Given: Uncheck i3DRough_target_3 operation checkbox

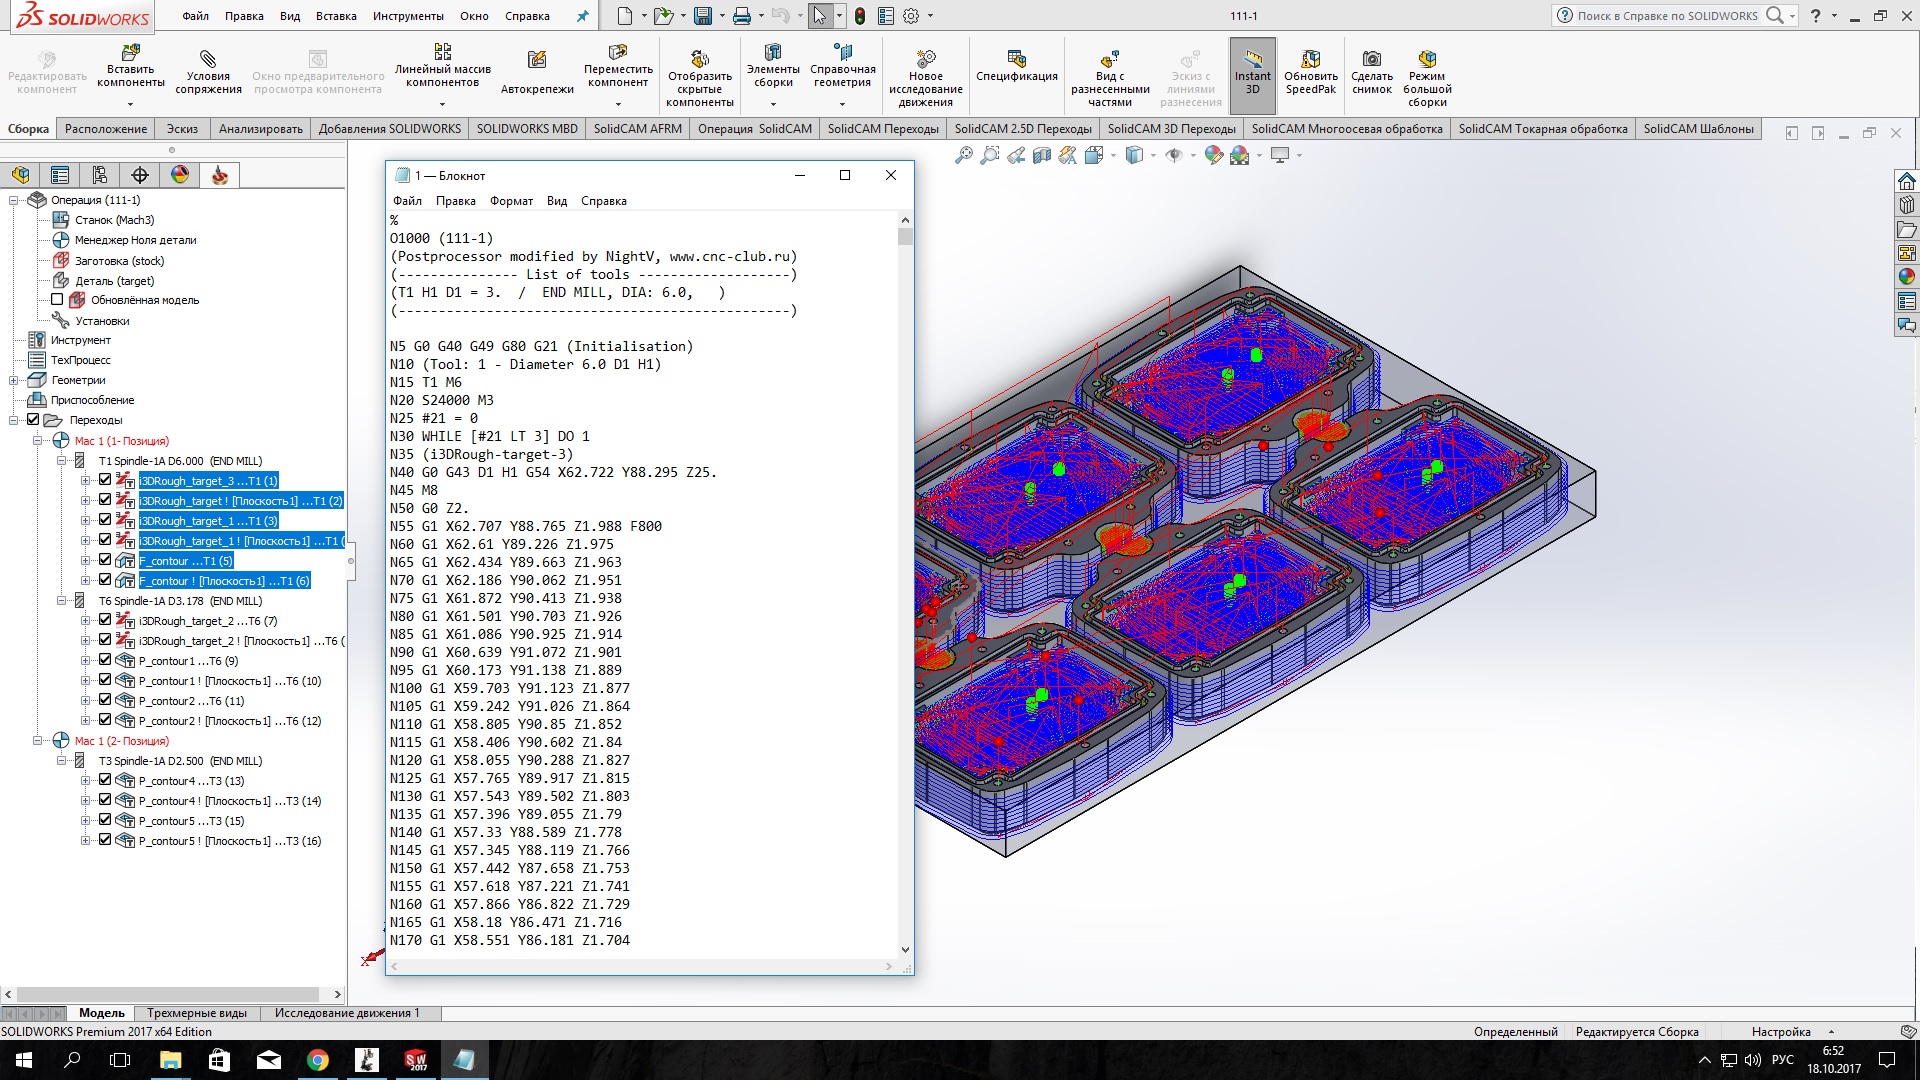Looking at the screenshot, I should tap(105, 480).
